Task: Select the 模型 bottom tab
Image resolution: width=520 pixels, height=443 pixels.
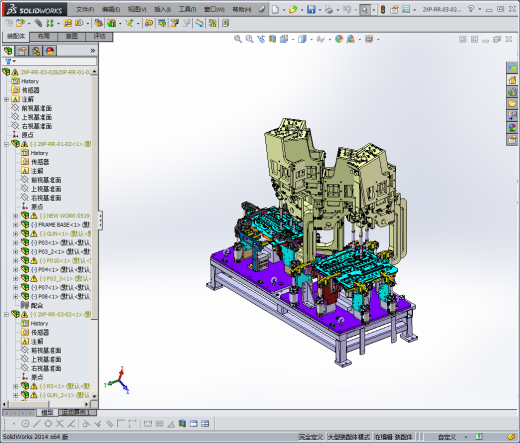Action: (x=47, y=413)
